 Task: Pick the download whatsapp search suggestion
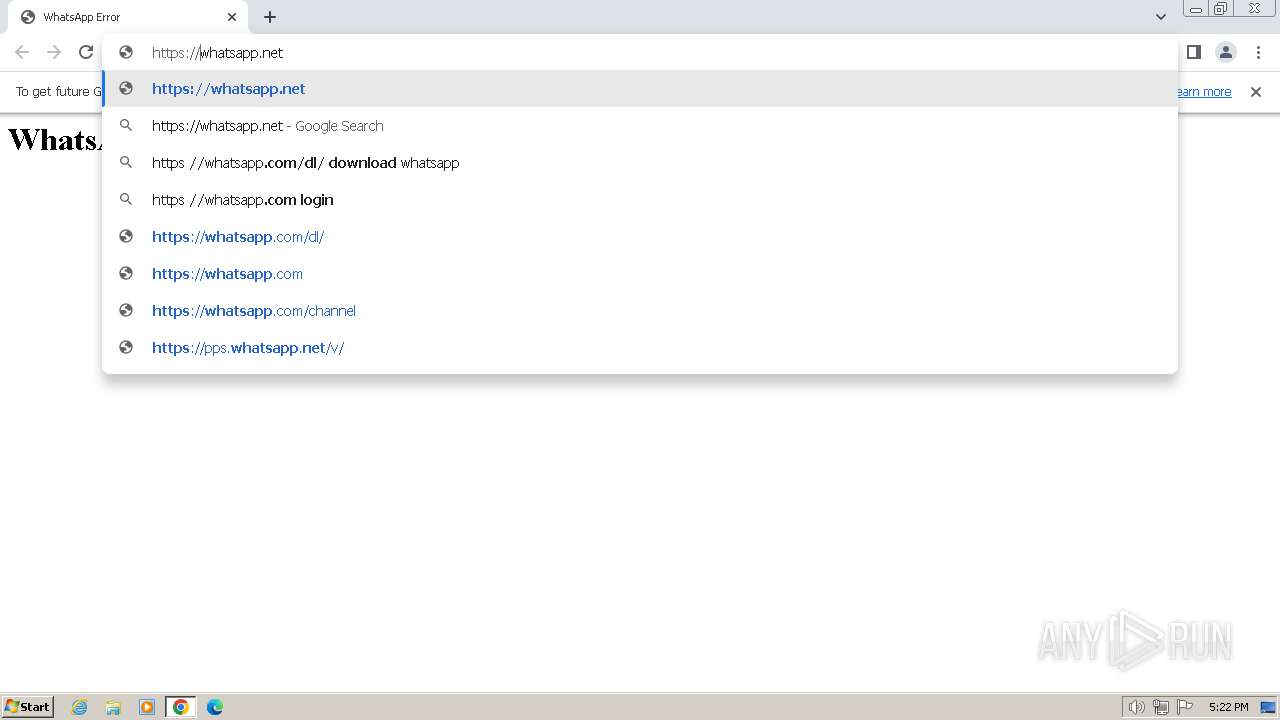[x=640, y=163]
